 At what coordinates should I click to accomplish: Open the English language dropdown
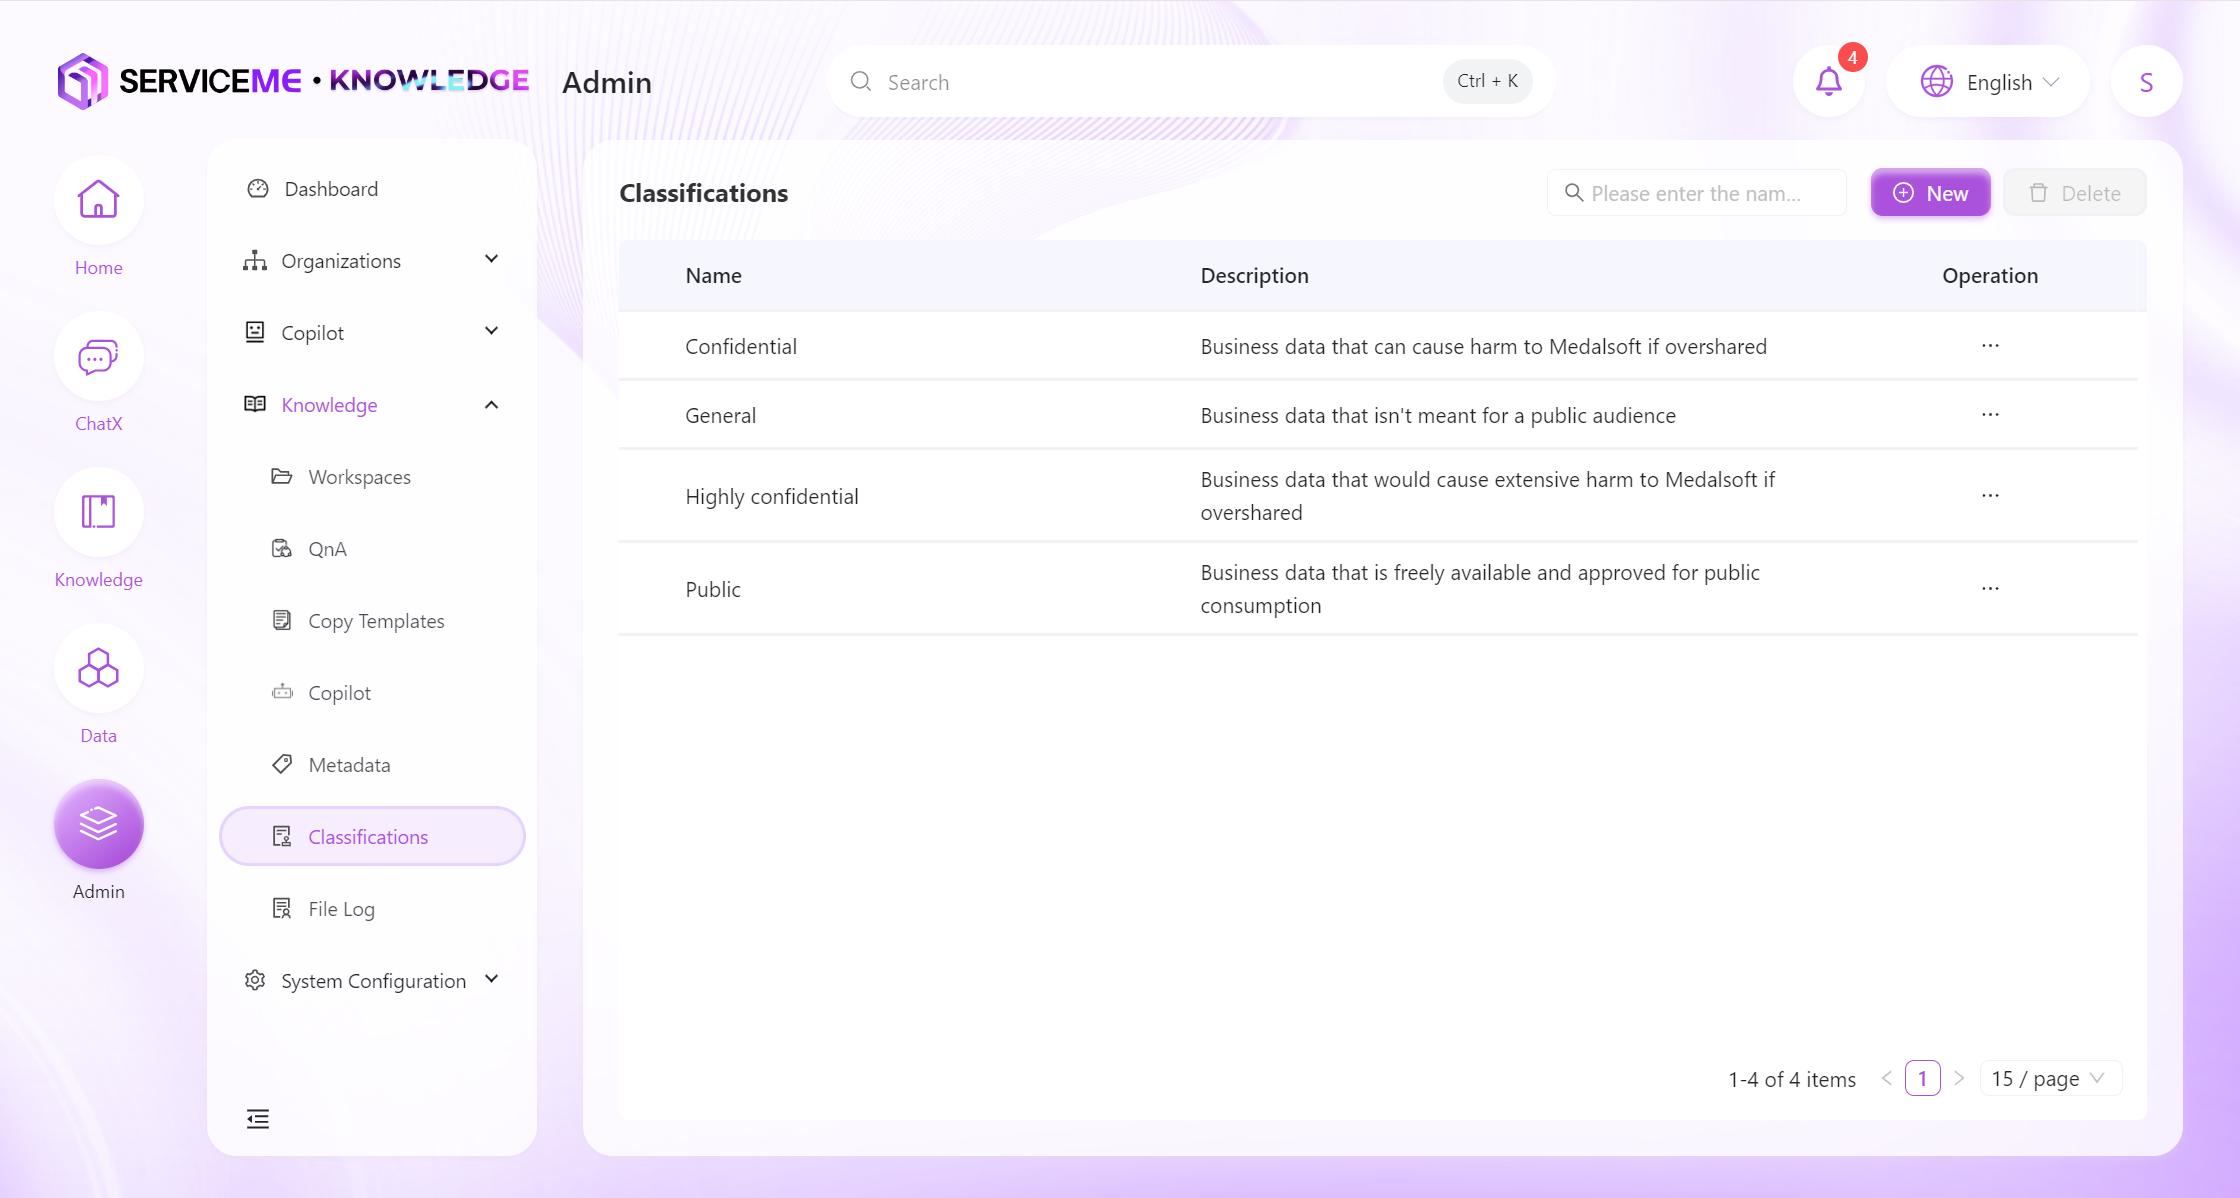1988,82
